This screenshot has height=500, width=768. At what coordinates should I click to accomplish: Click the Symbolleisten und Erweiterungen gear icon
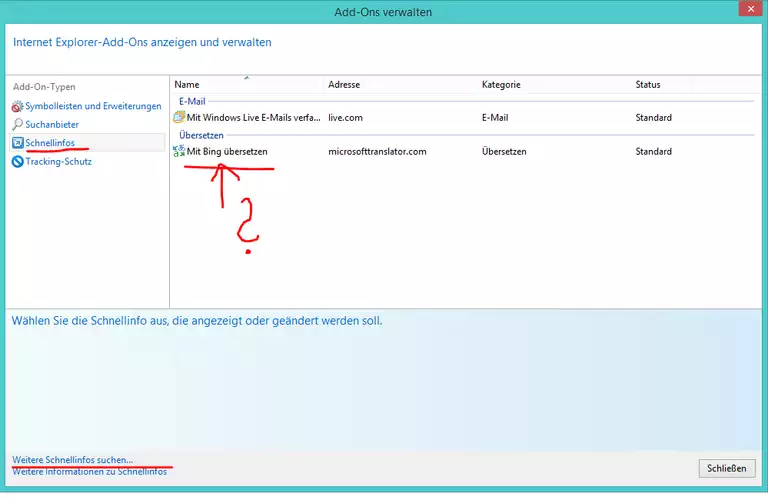tap(17, 106)
